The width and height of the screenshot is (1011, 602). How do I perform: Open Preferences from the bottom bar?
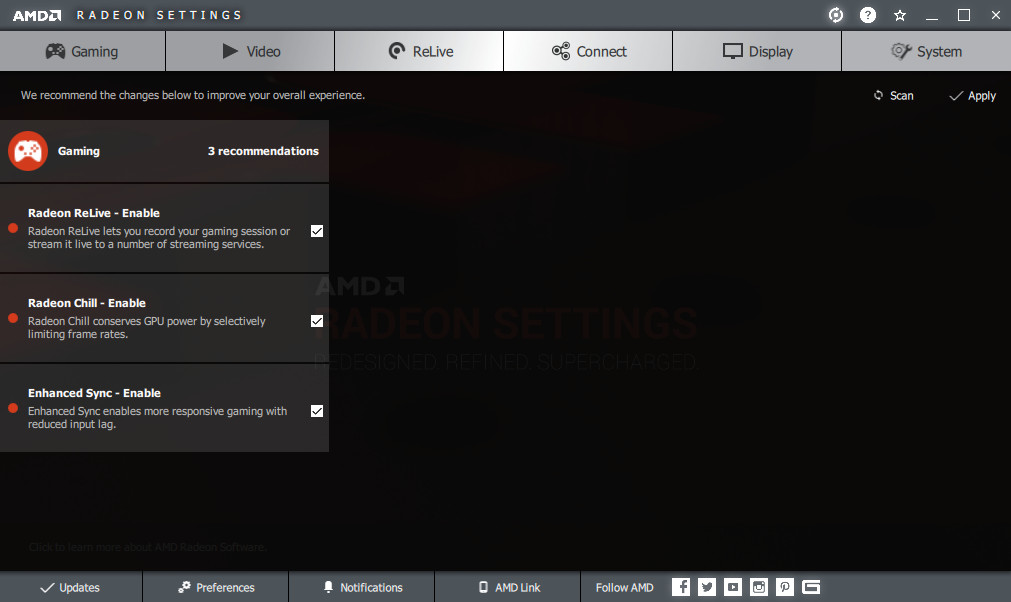(x=215, y=587)
